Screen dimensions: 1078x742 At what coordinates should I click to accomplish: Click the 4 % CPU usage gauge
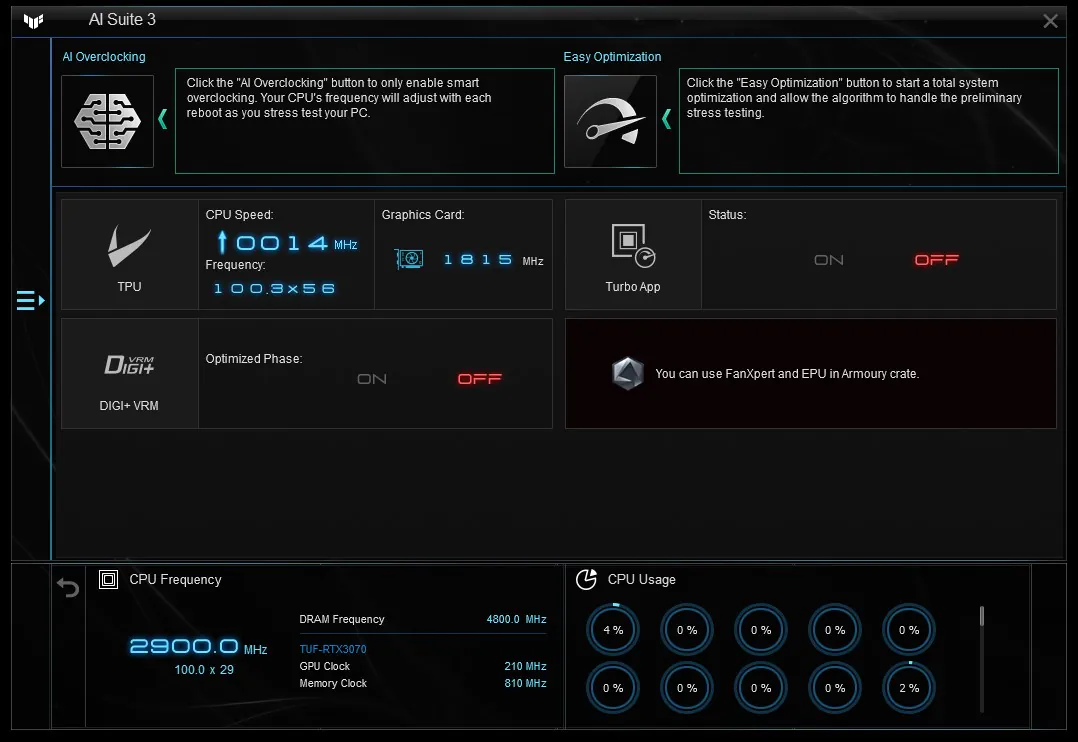coord(613,629)
